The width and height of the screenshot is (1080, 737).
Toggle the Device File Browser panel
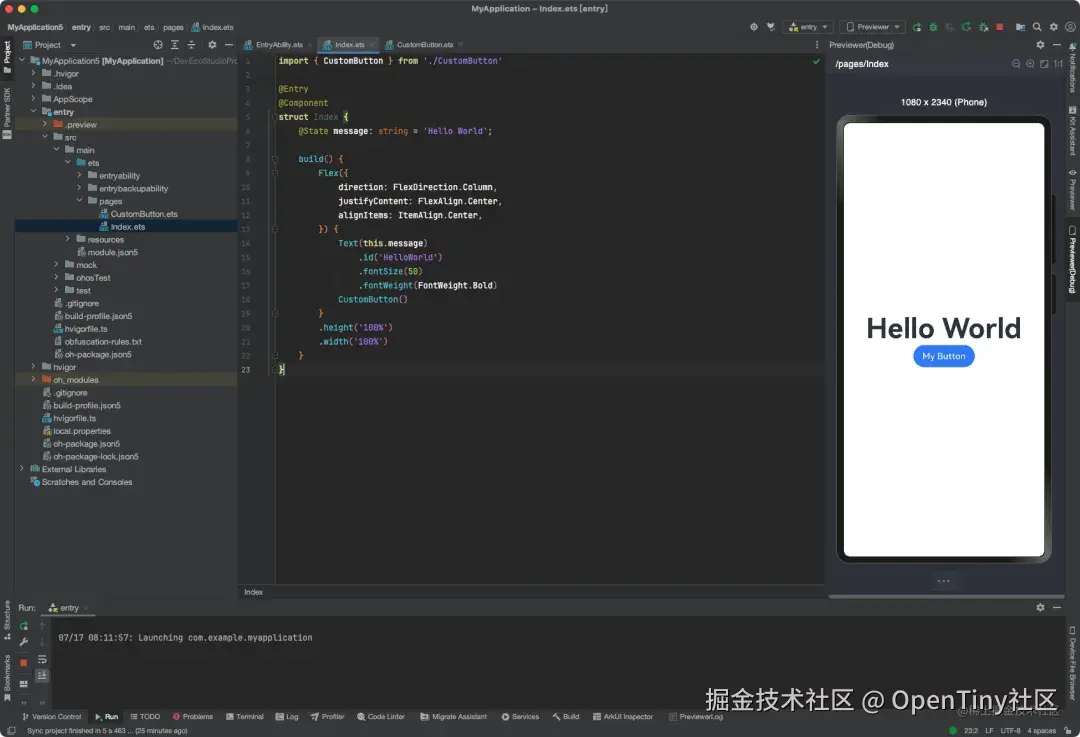(1072, 663)
